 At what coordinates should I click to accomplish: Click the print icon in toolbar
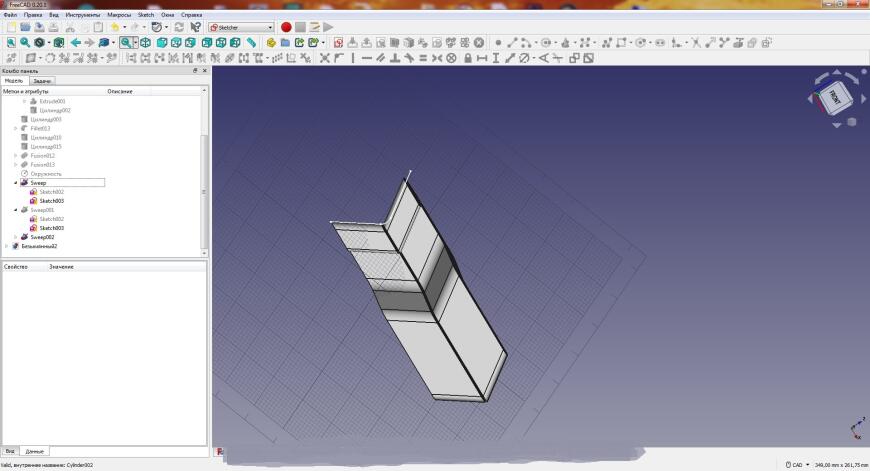(54, 27)
